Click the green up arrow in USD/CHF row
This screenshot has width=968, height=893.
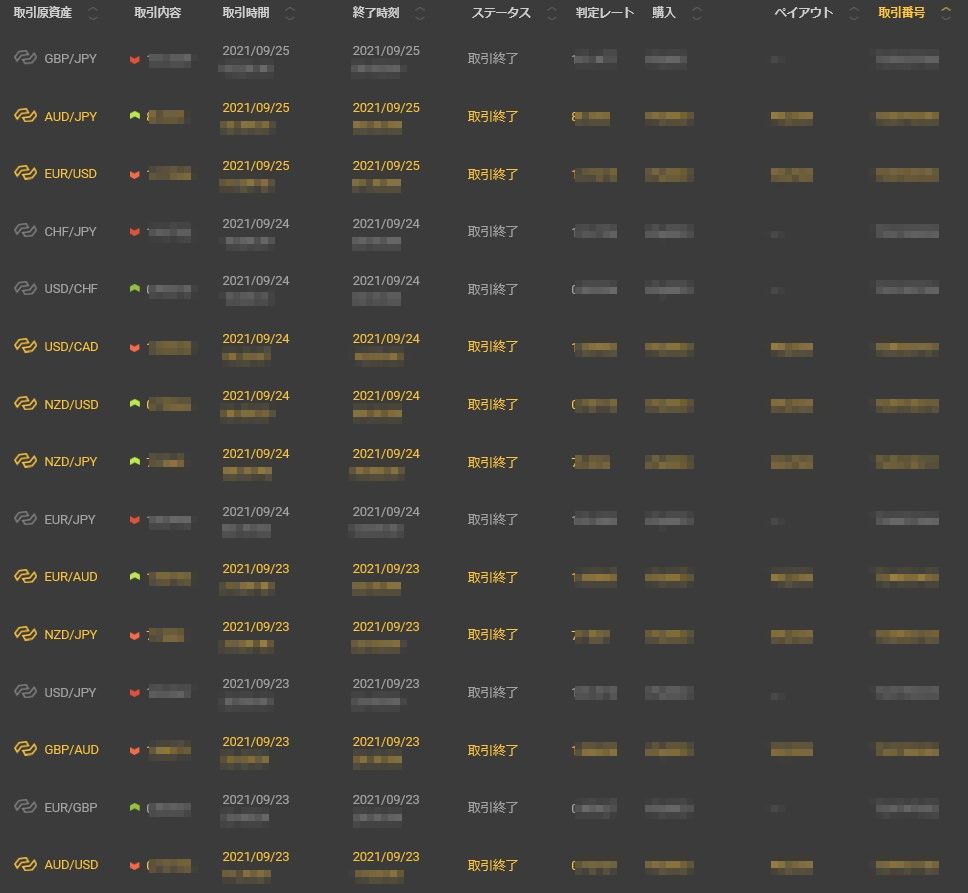pyautogui.click(x=134, y=289)
